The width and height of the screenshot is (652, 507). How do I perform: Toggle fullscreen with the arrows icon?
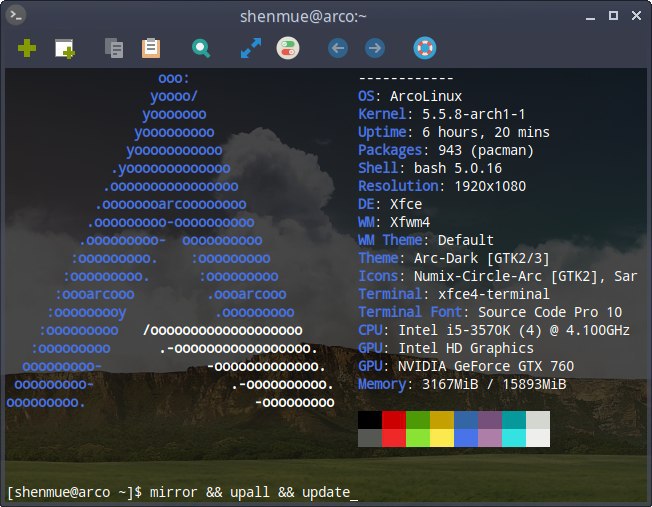pos(251,48)
